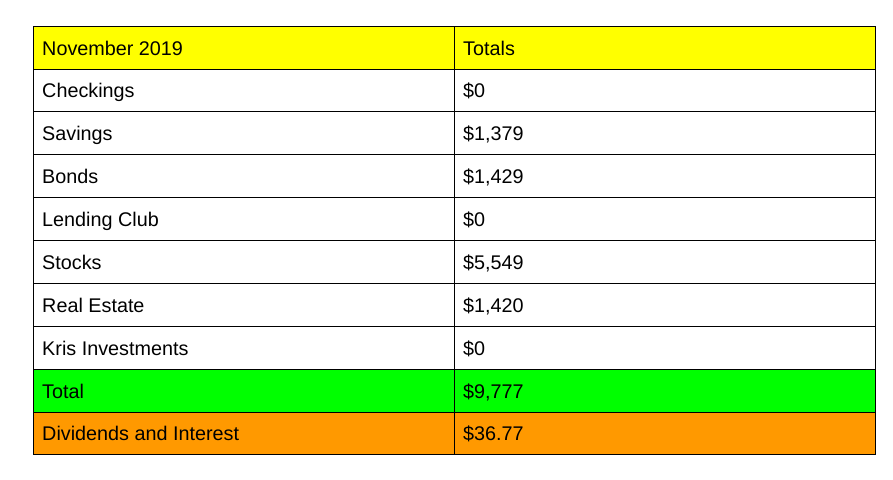Click the Stocks row label

[72, 263]
